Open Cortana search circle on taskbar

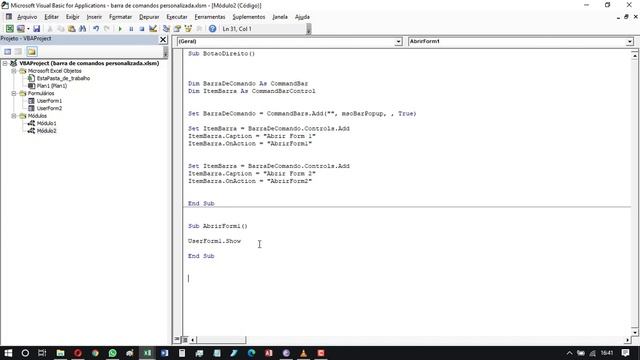[25, 353]
